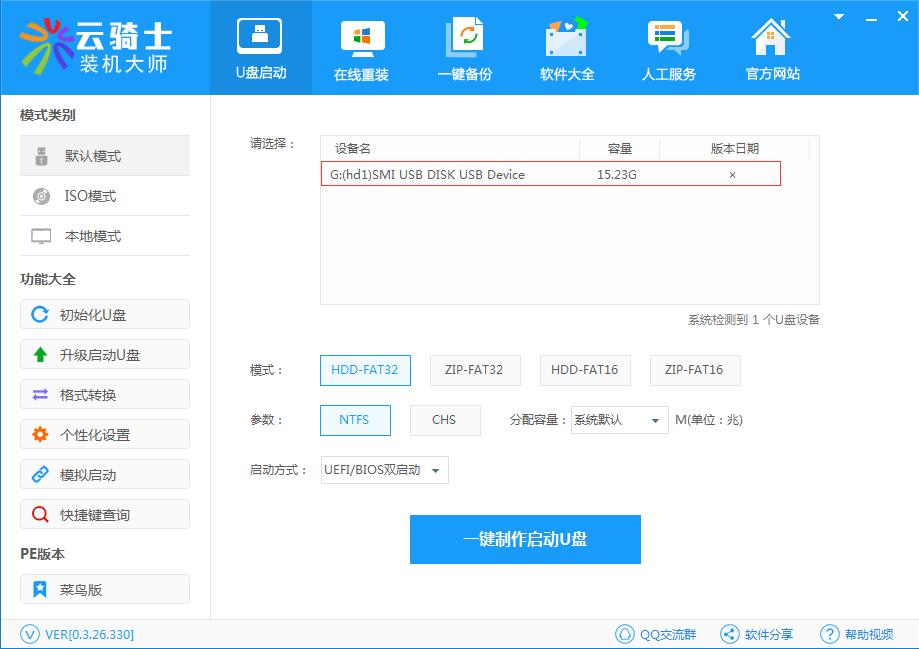
Task: Select the G:(hd1)SMI USB DISK device row
Action: tap(551, 174)
